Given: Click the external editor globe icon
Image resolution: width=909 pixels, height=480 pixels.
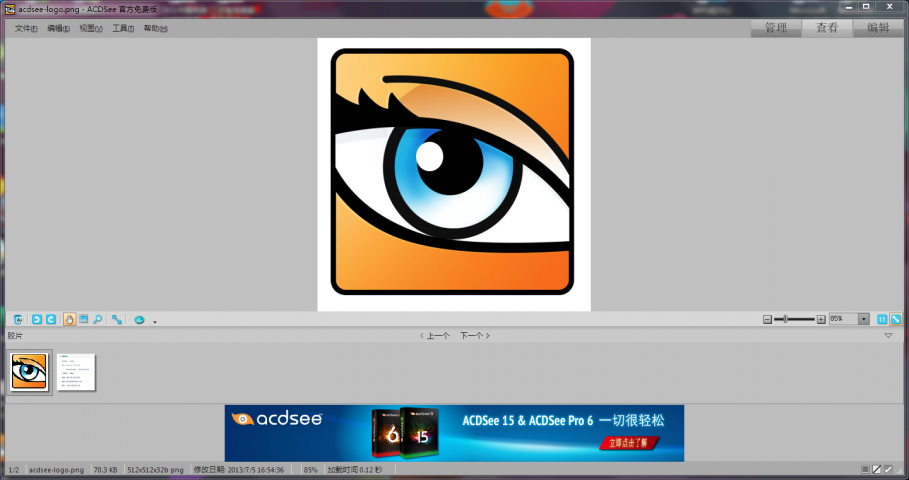Looking at the screenshot, I should tap(140, 319).
